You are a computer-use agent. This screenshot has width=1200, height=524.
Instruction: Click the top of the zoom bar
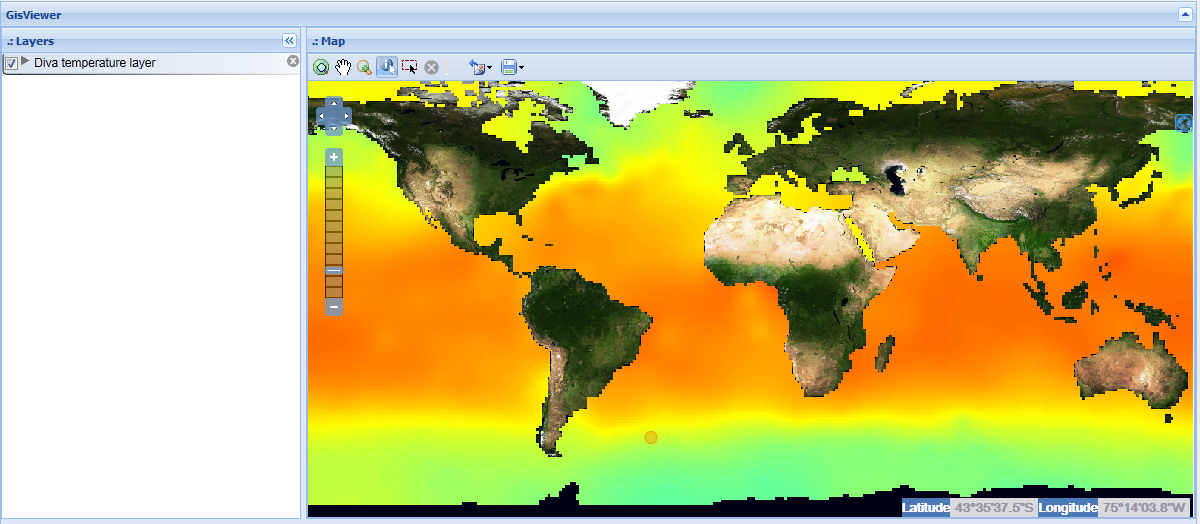(334, 170)
